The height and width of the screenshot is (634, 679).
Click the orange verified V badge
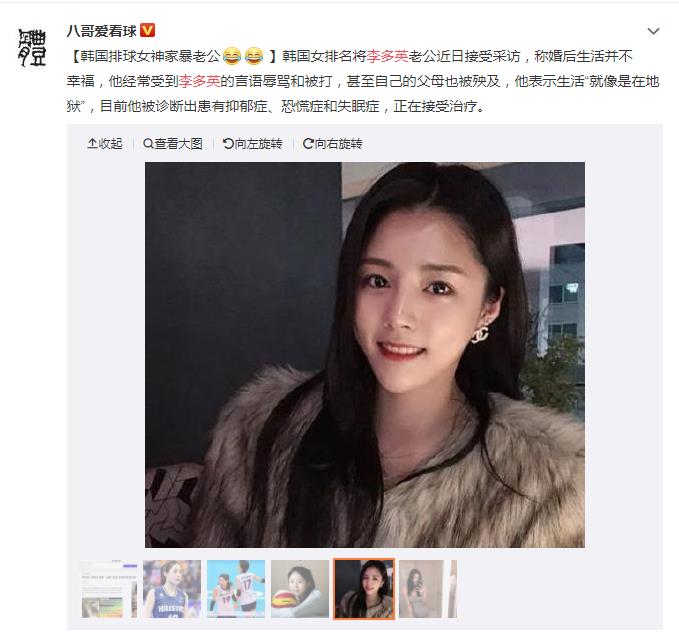coord(148,30)
